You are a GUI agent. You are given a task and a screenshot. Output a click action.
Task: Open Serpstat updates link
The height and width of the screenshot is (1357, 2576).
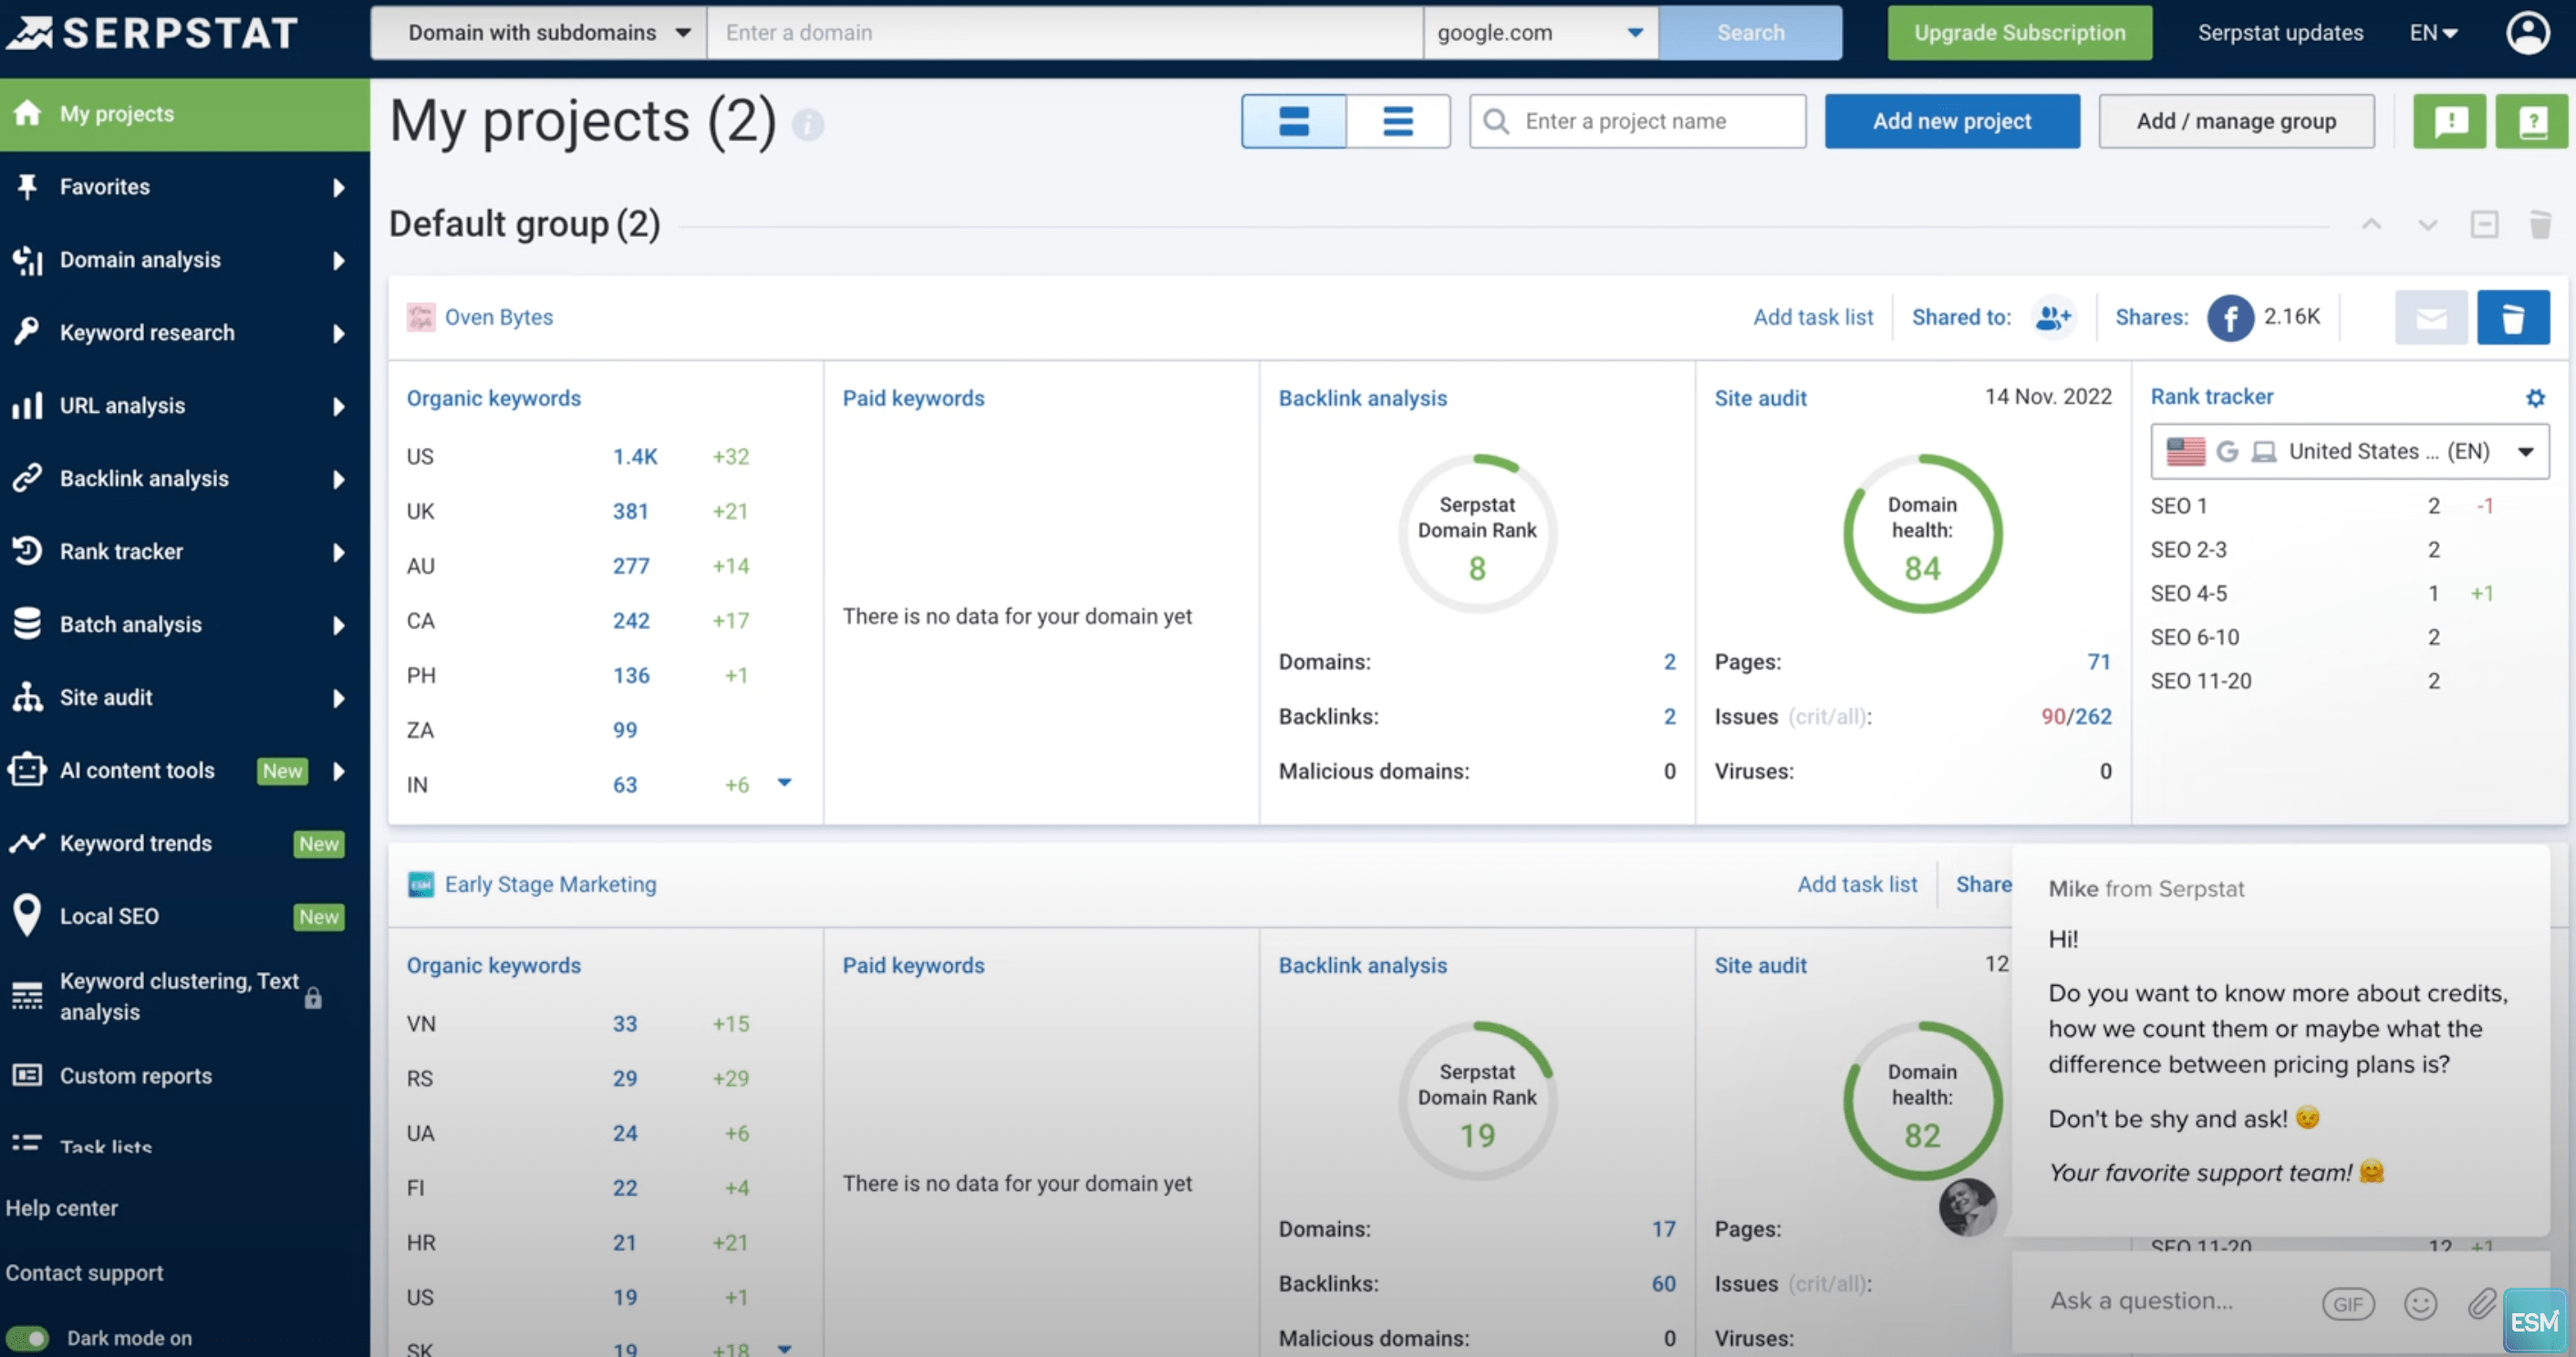coord(2280,33)
